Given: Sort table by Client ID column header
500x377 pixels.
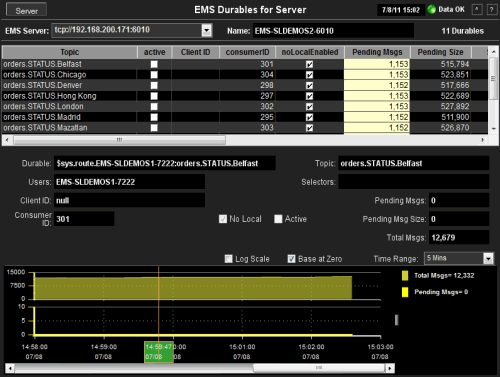Looking at the screenshot, I should (x=195, y=52).
